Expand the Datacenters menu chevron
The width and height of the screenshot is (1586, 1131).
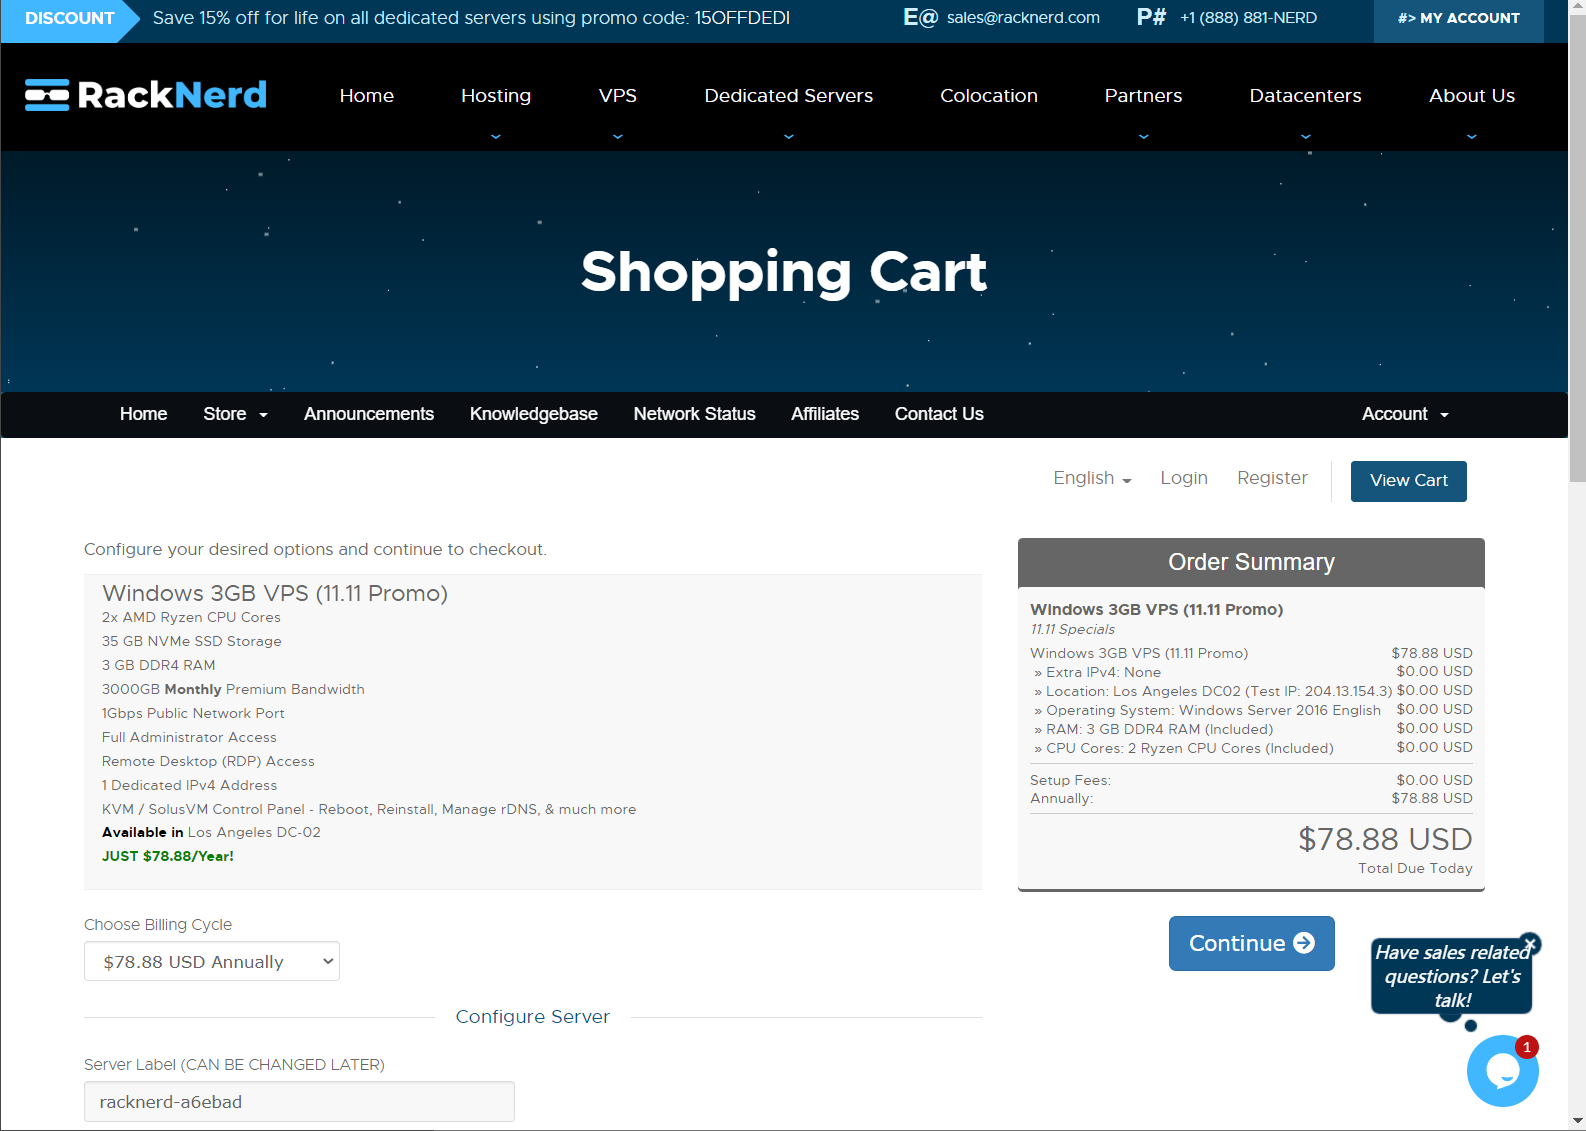tap(1306, 137)
